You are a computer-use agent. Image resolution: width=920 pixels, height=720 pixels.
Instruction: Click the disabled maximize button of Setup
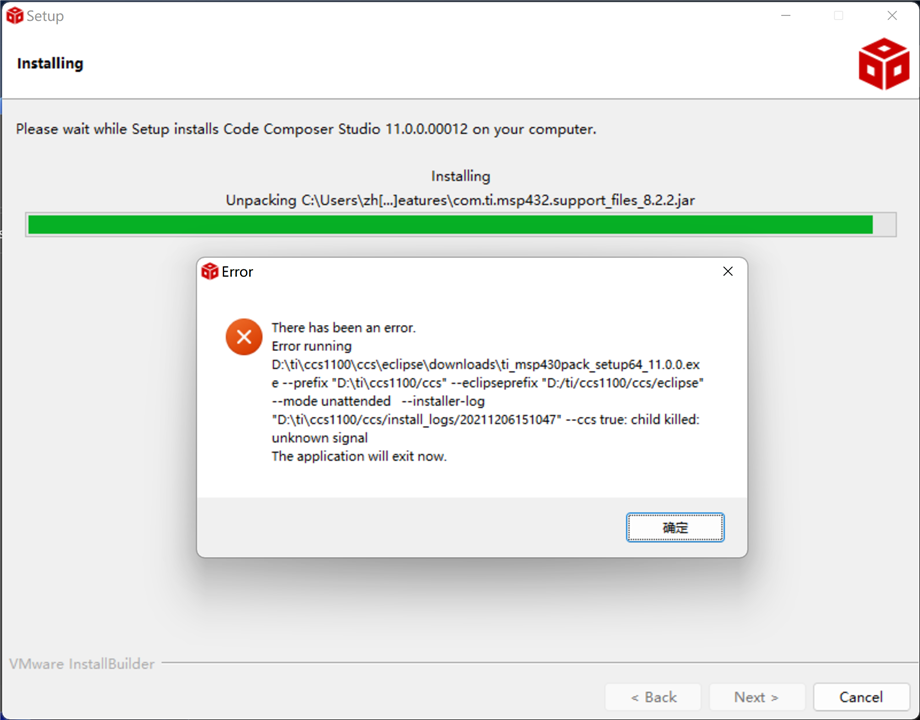tap(838, 16)
